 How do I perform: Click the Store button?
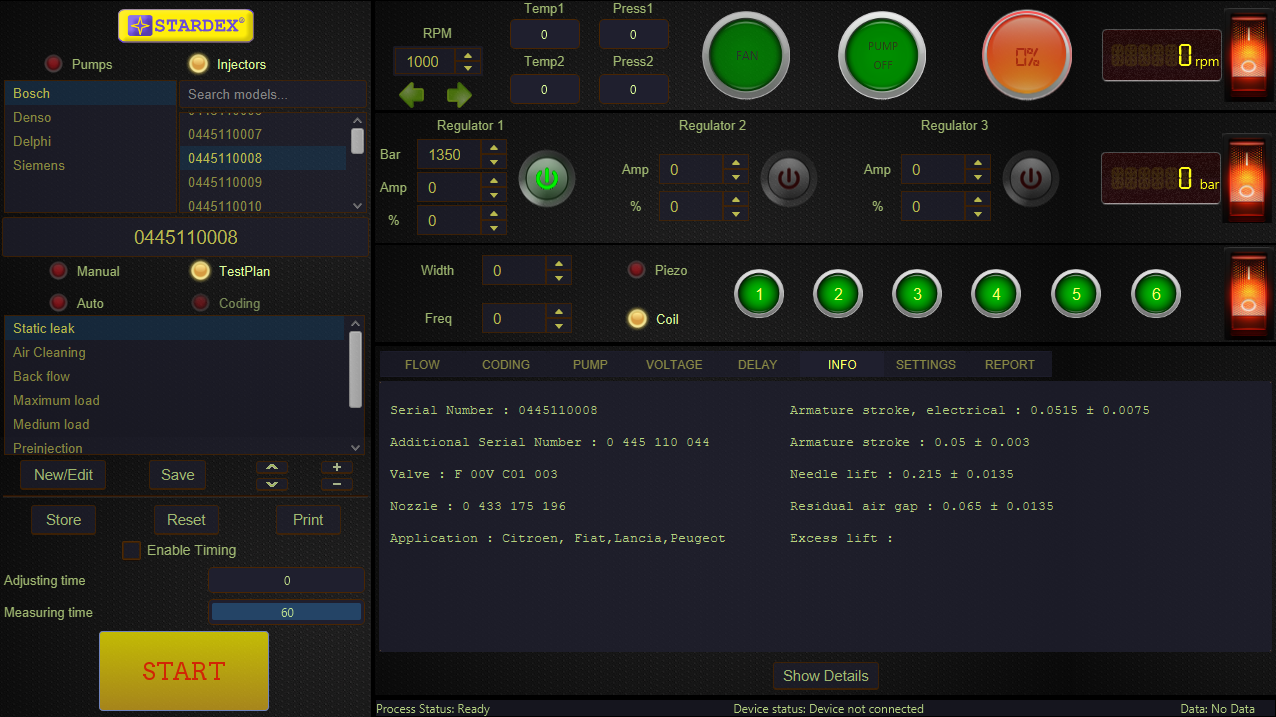[x=63, y=520]
